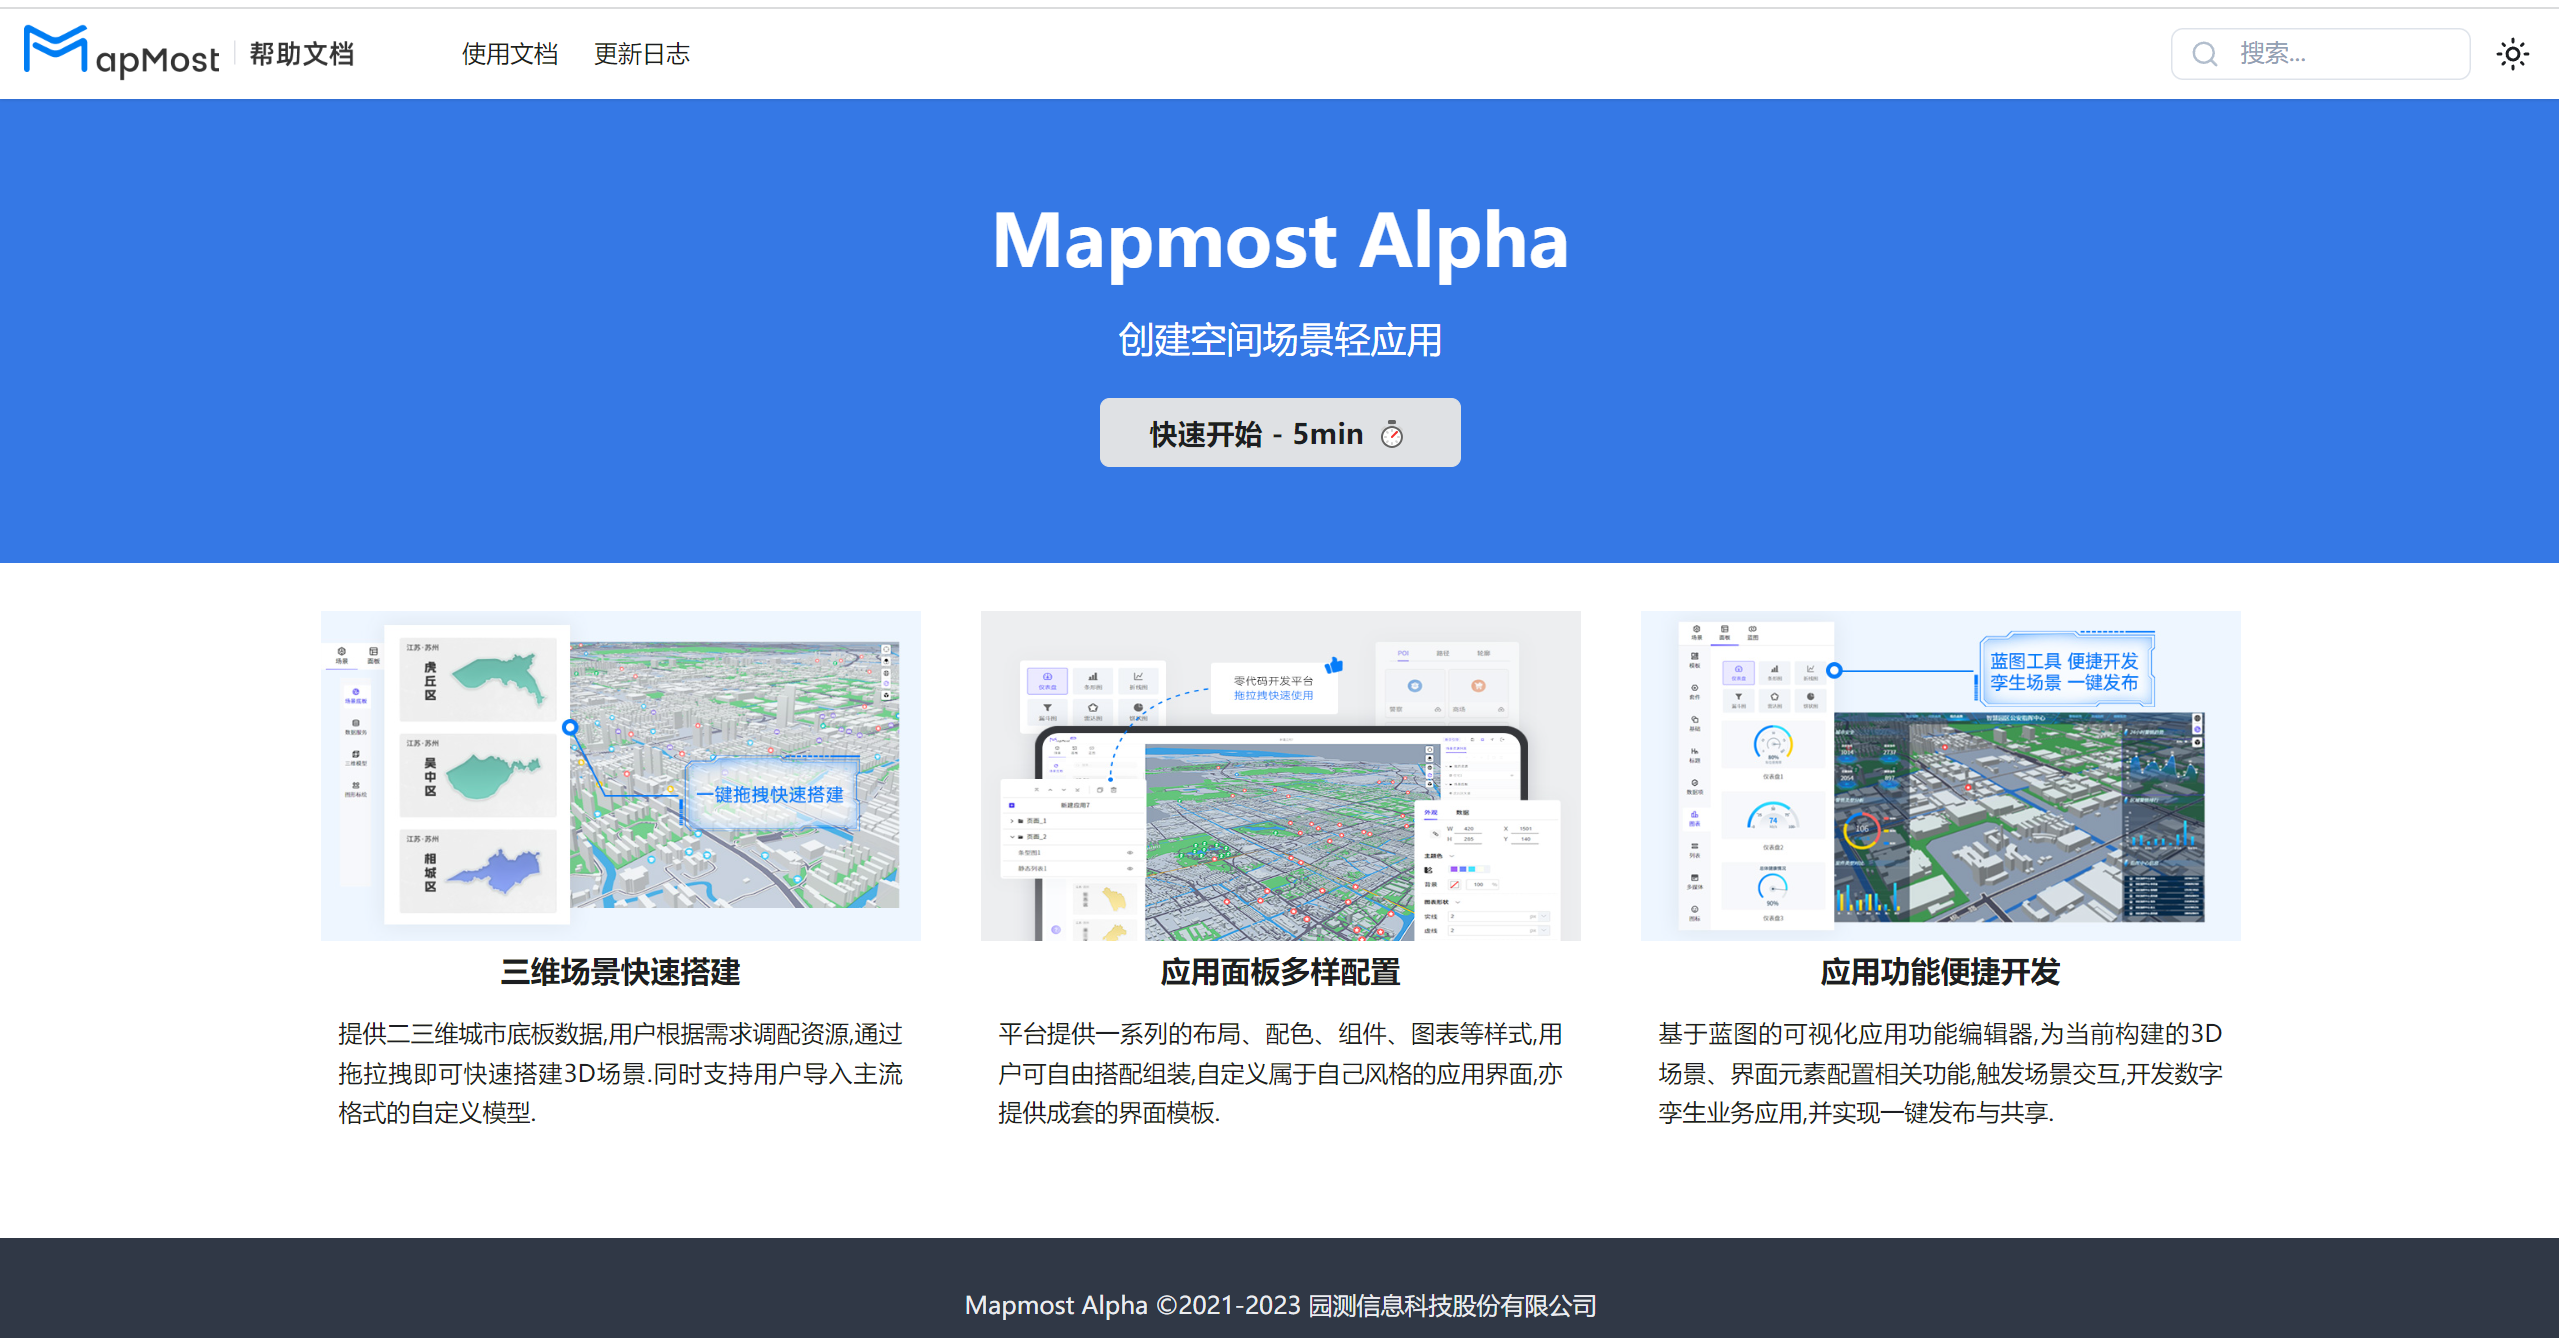
Task: Open the 三维场景快速搭建 feature image
Action: (620, 775)
